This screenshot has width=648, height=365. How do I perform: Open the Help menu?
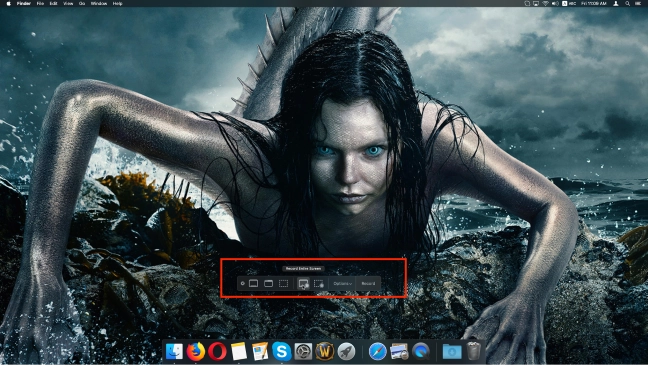117,3
